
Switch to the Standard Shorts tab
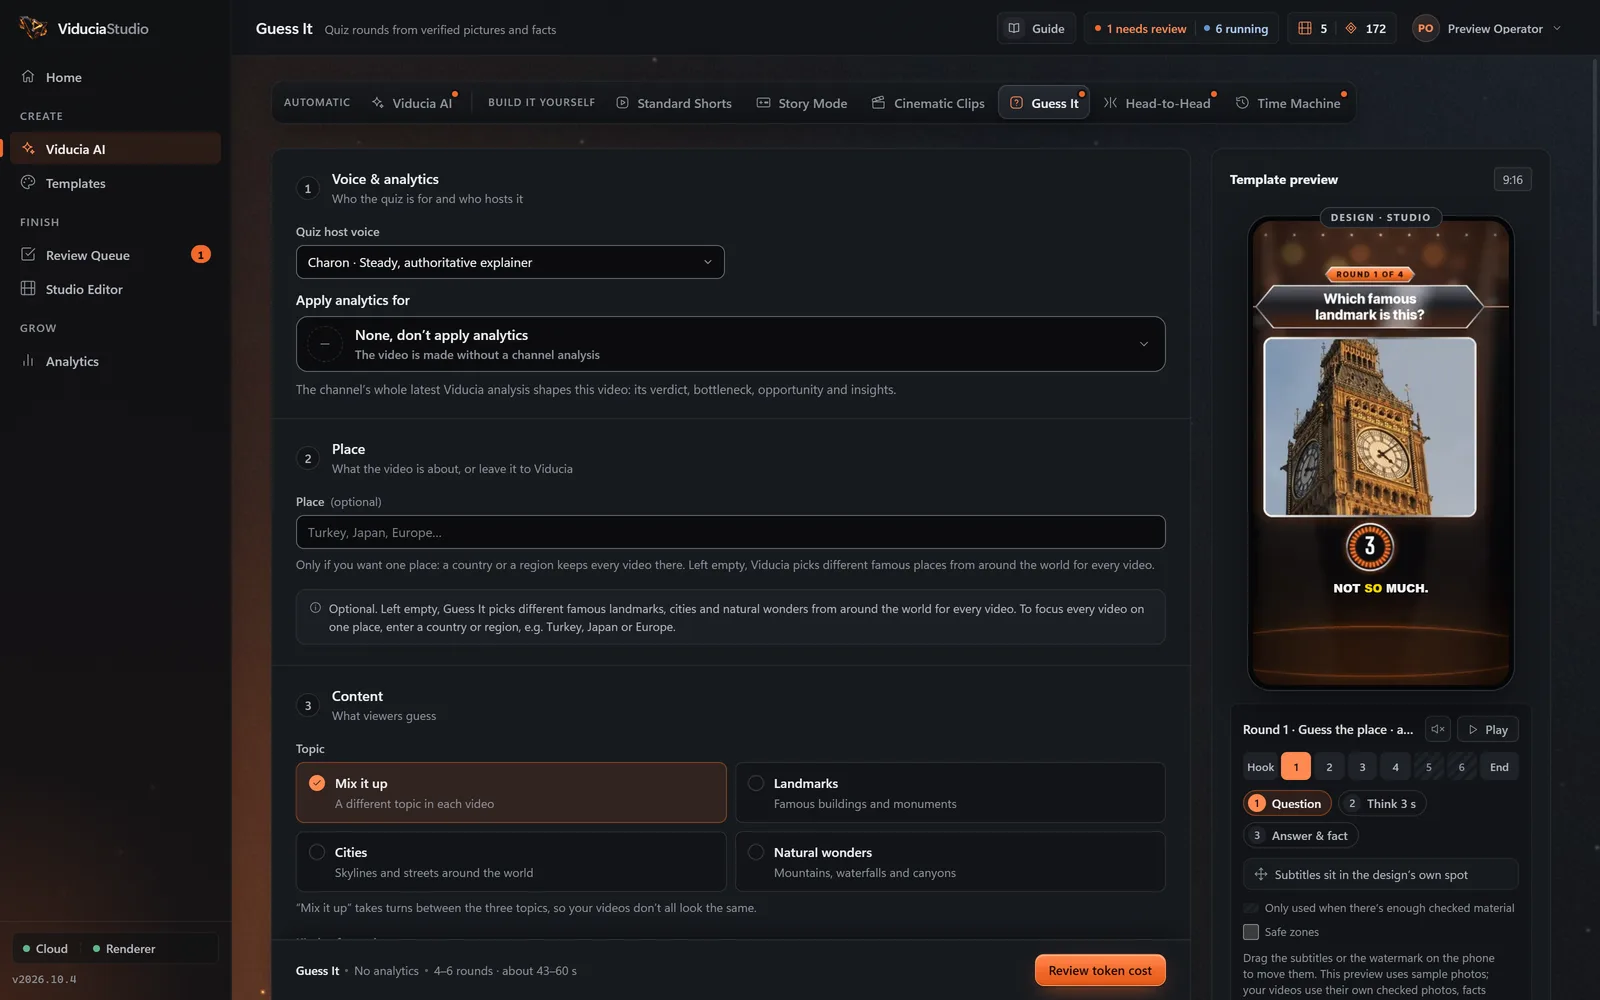pyautogui.click(x=674, y=103)
